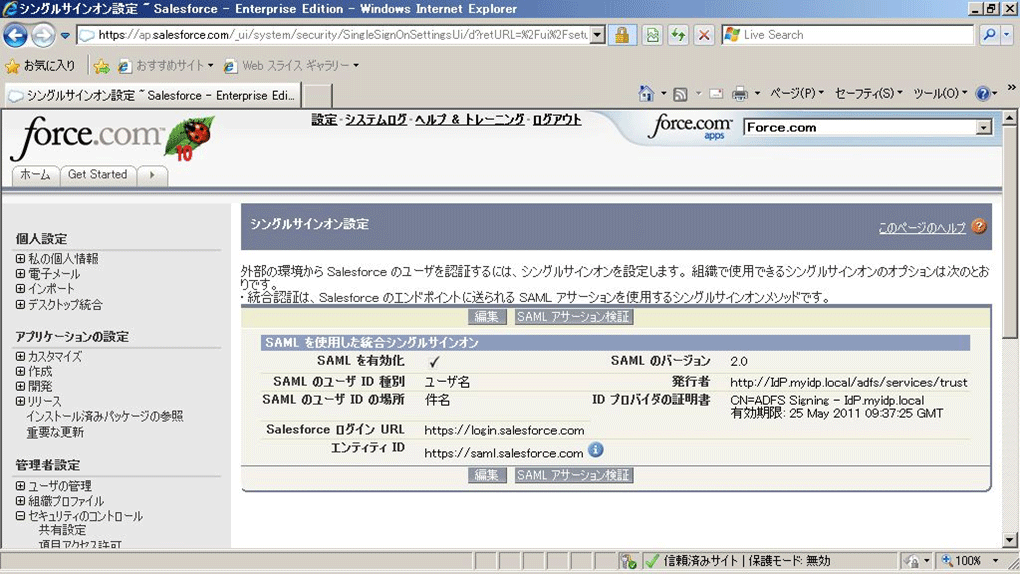Click the browser Forward arrow button

pos(43,35)
